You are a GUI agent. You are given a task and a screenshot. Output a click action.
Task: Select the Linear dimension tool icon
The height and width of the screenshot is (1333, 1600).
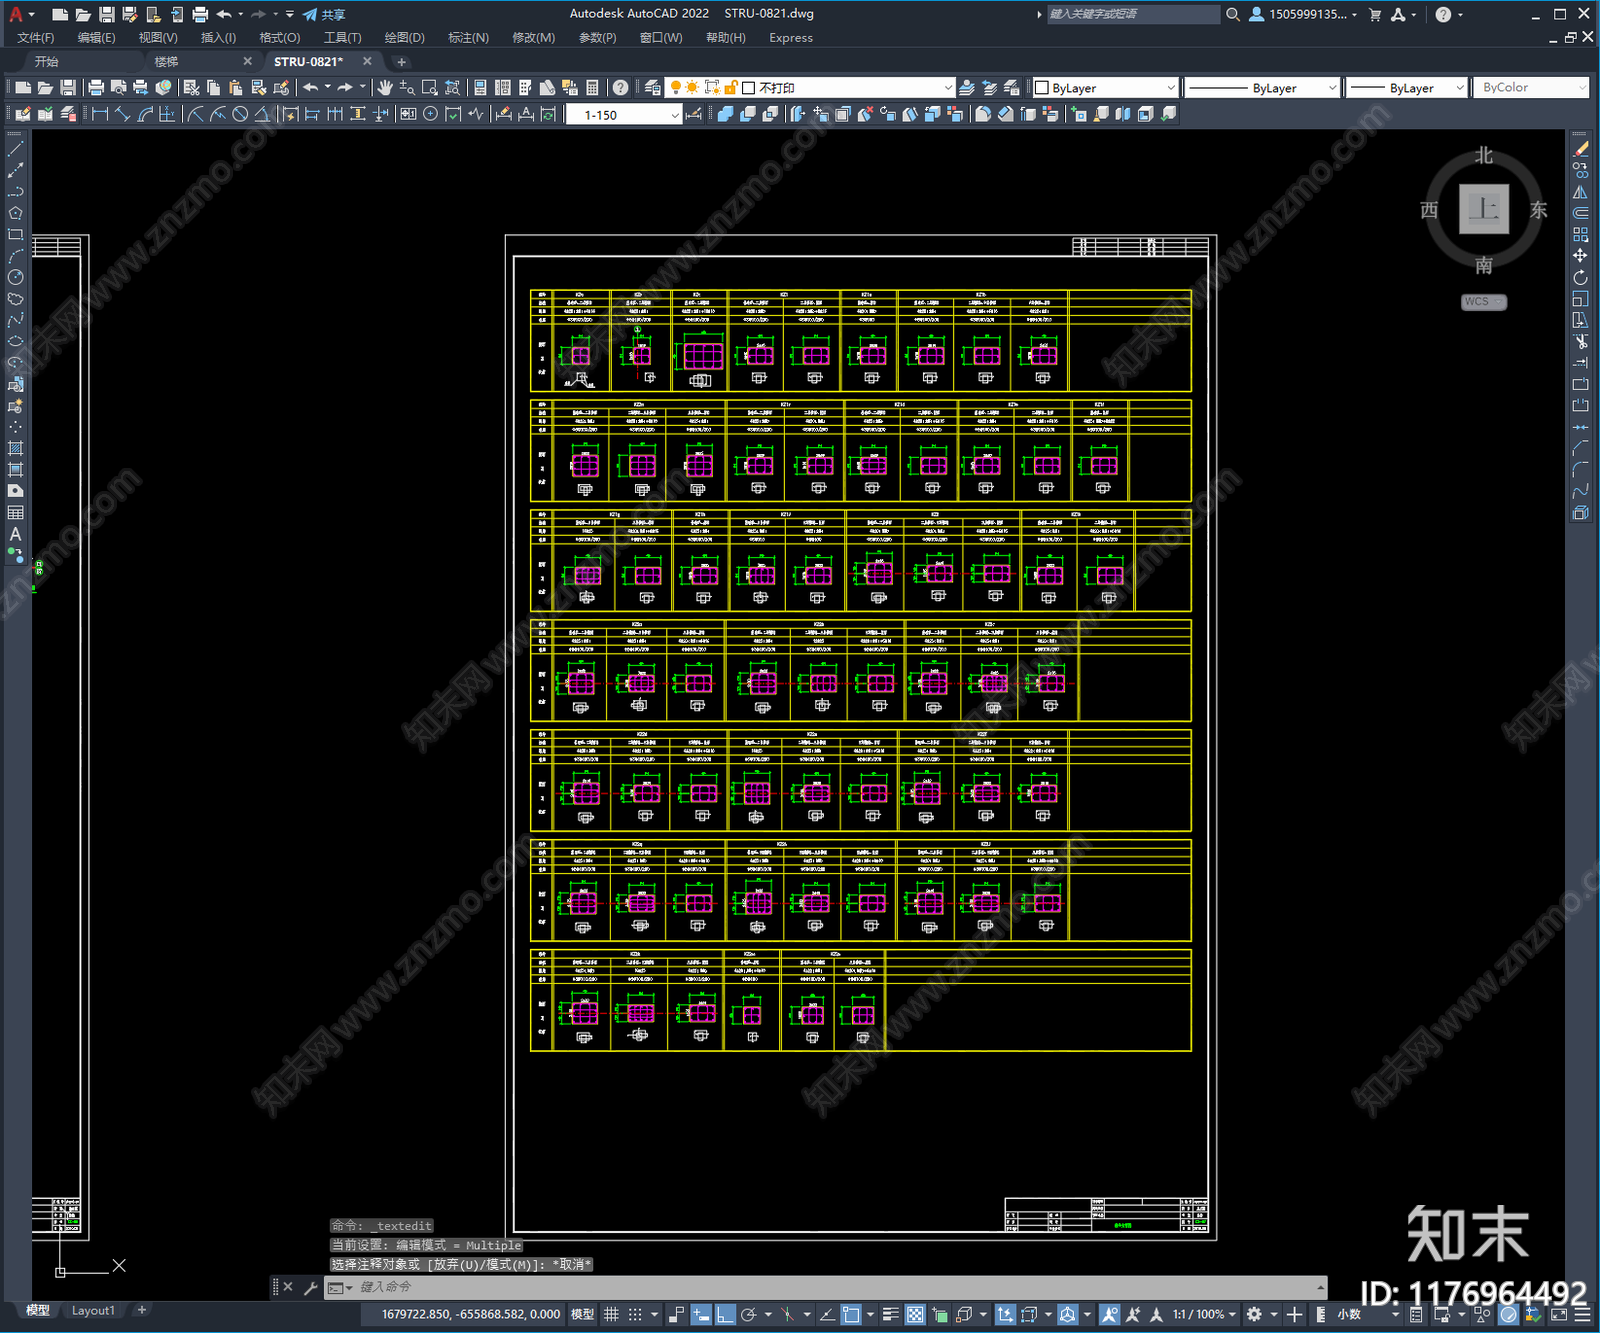pos(100,115)
